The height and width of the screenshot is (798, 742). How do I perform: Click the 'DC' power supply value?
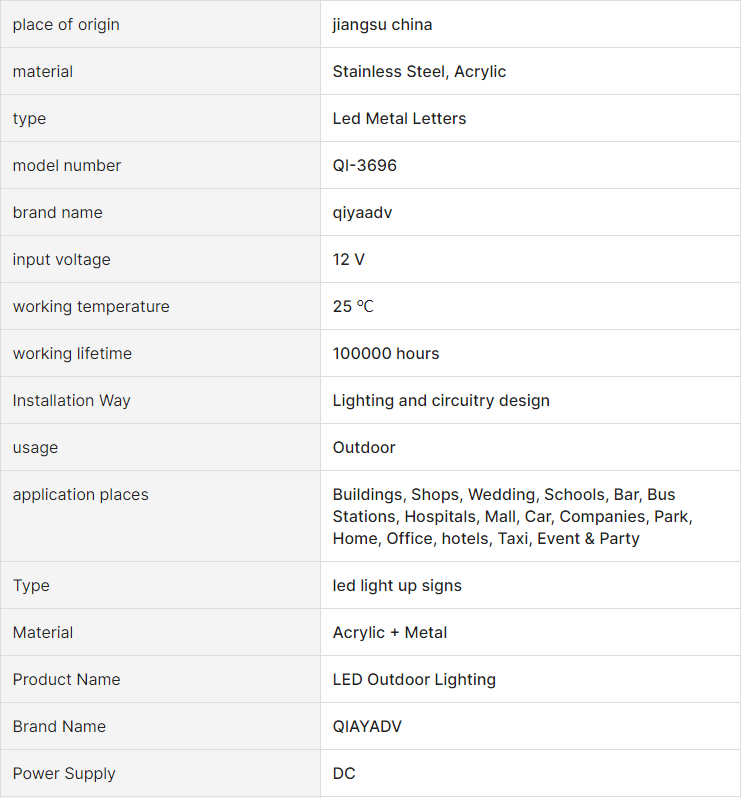coord(344,773)
